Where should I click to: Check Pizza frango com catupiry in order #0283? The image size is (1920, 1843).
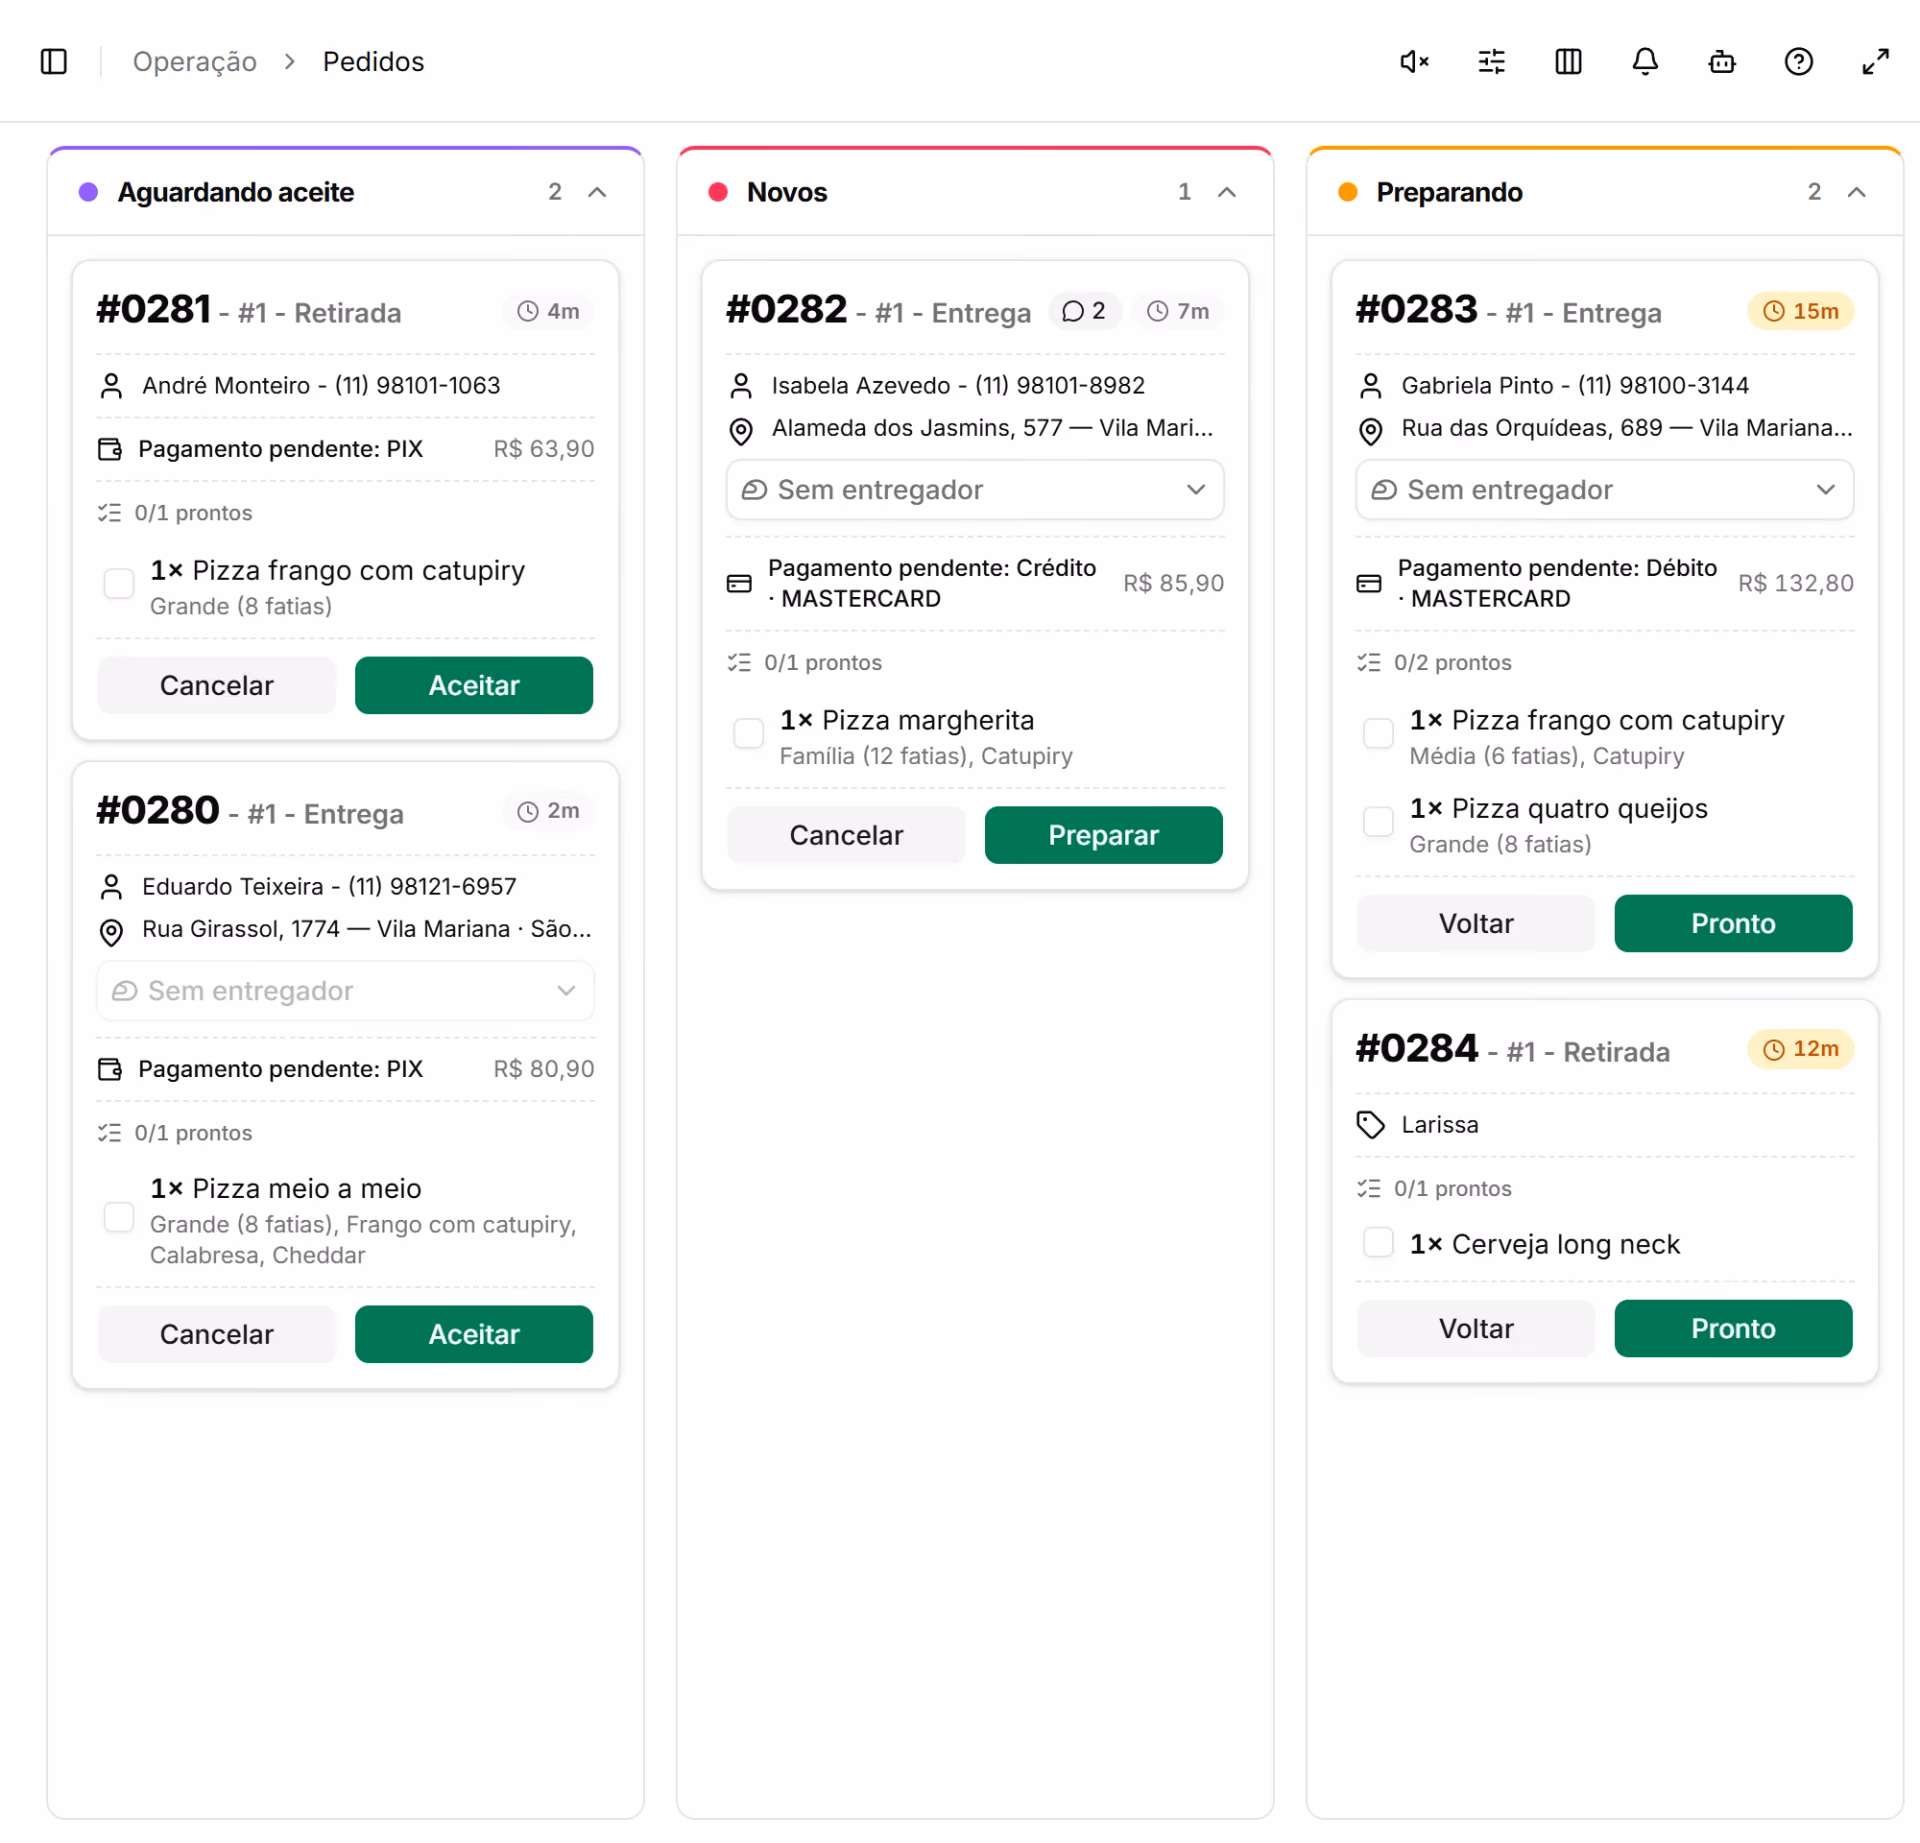tap(1378, 734)
